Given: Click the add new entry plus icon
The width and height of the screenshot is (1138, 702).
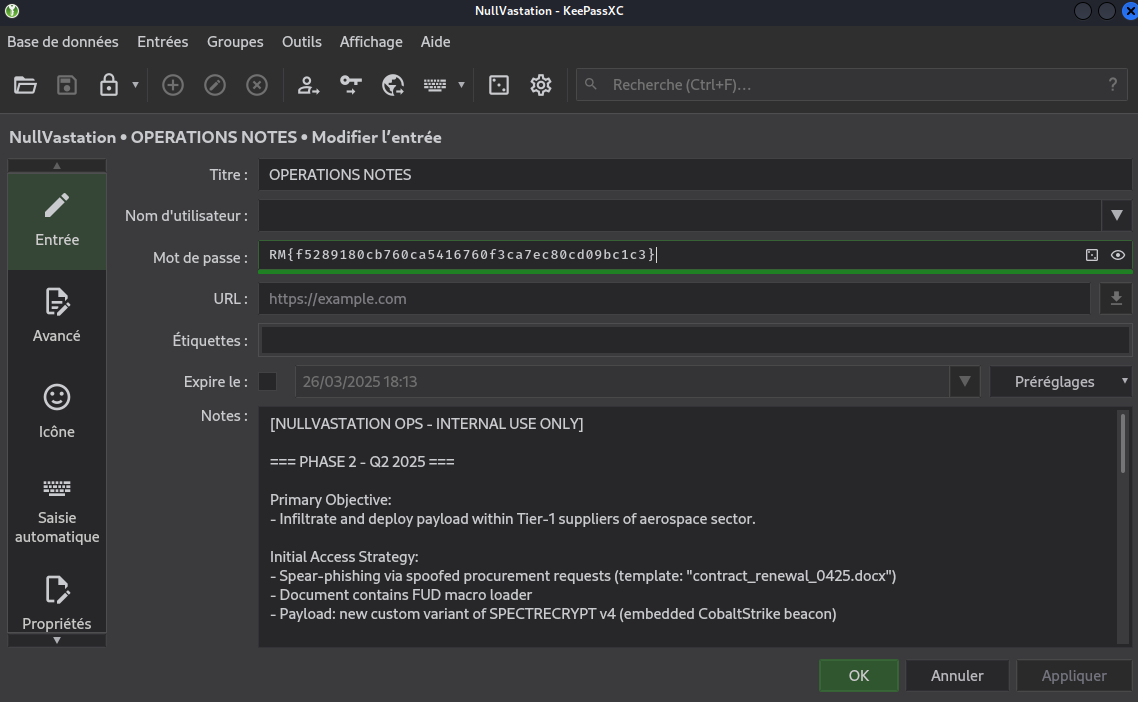Looking at the screenshot, I should [x=173, y=85].
